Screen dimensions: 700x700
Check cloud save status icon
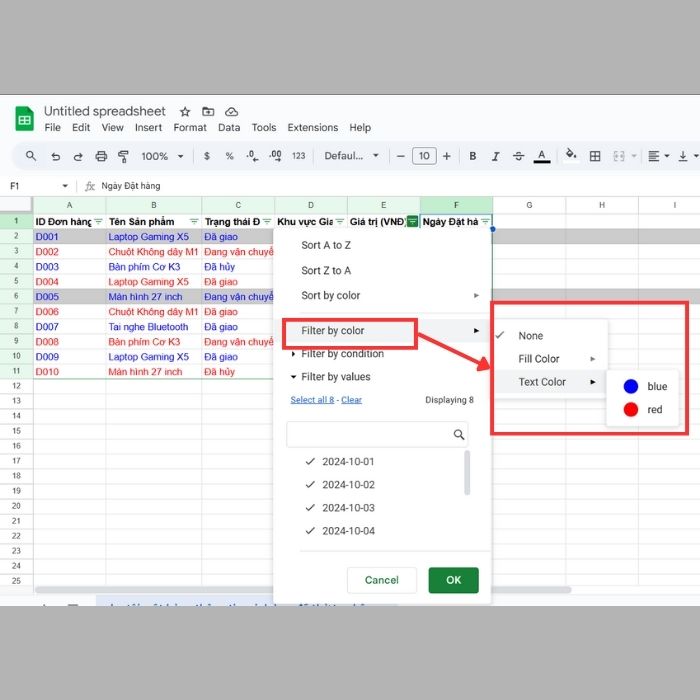coord(231,112)
